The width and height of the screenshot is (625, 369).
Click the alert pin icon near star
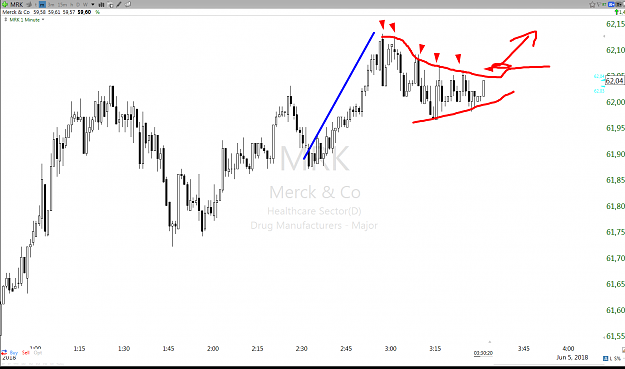[x=599, y=4]
